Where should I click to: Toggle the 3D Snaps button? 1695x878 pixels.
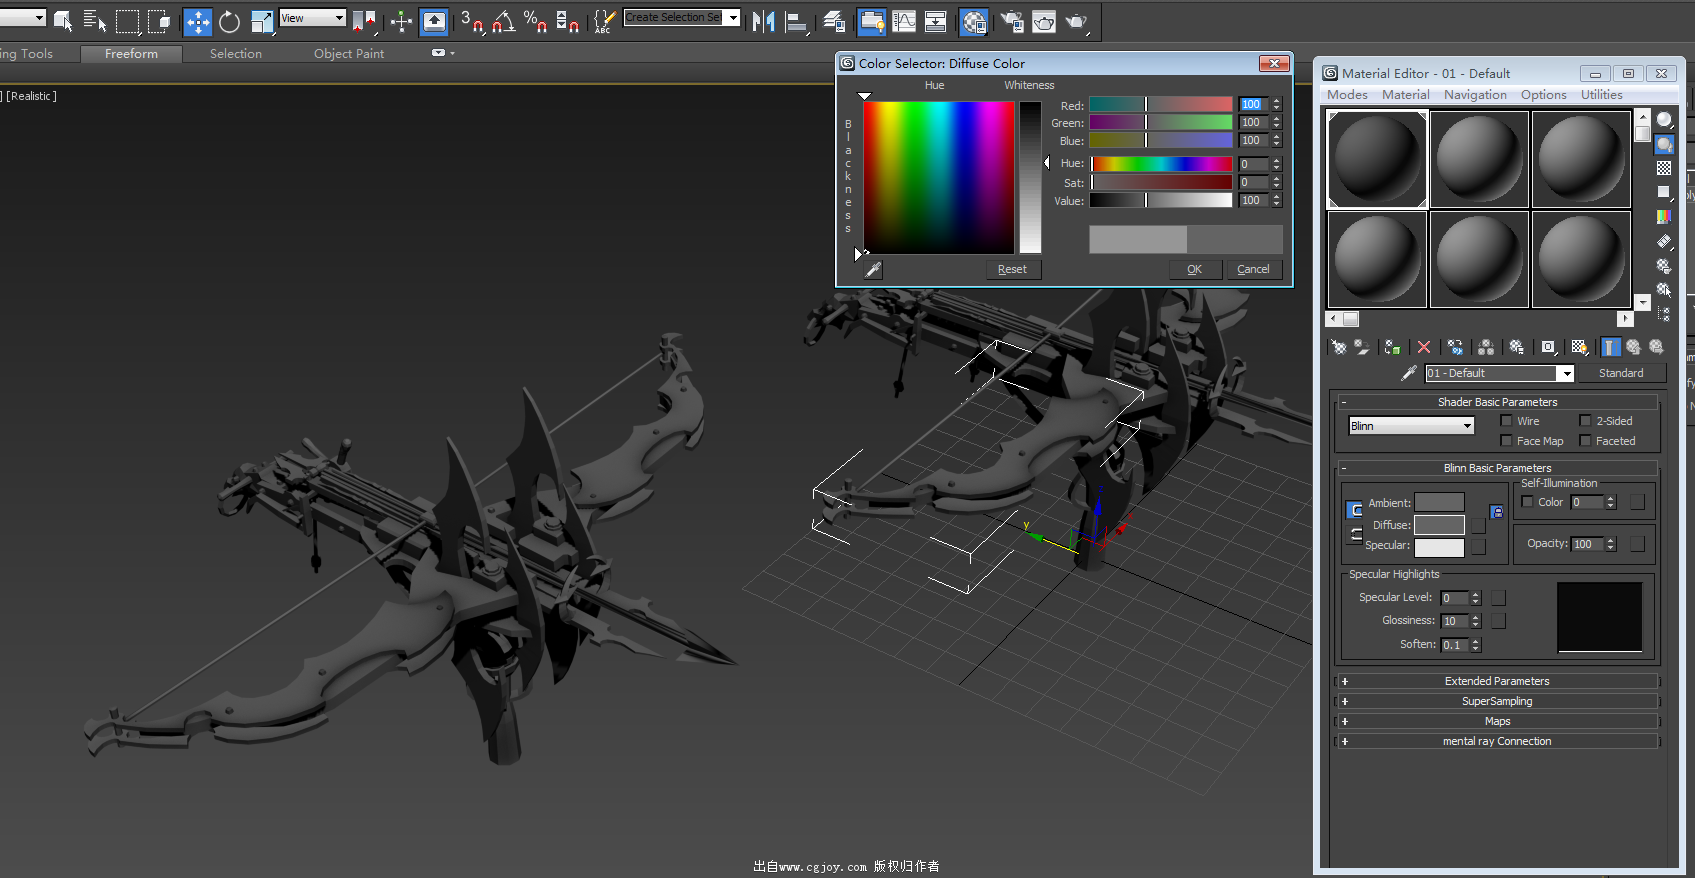pos(472,21)
